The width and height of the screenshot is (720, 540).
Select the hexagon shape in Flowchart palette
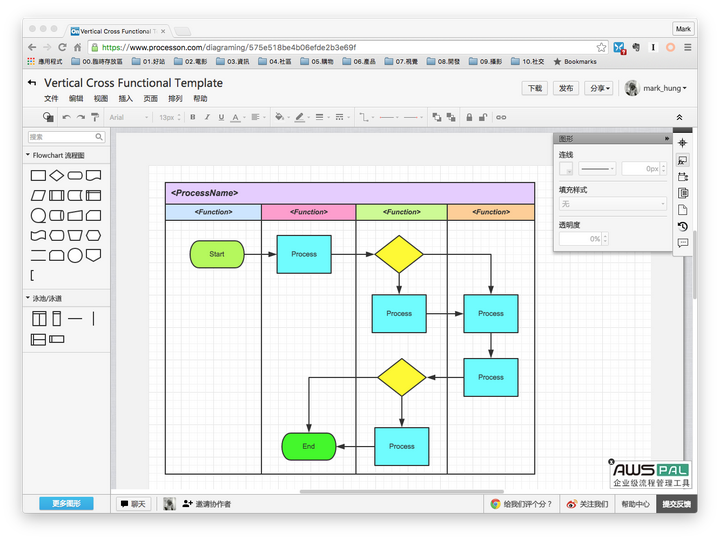coord(94,236)
